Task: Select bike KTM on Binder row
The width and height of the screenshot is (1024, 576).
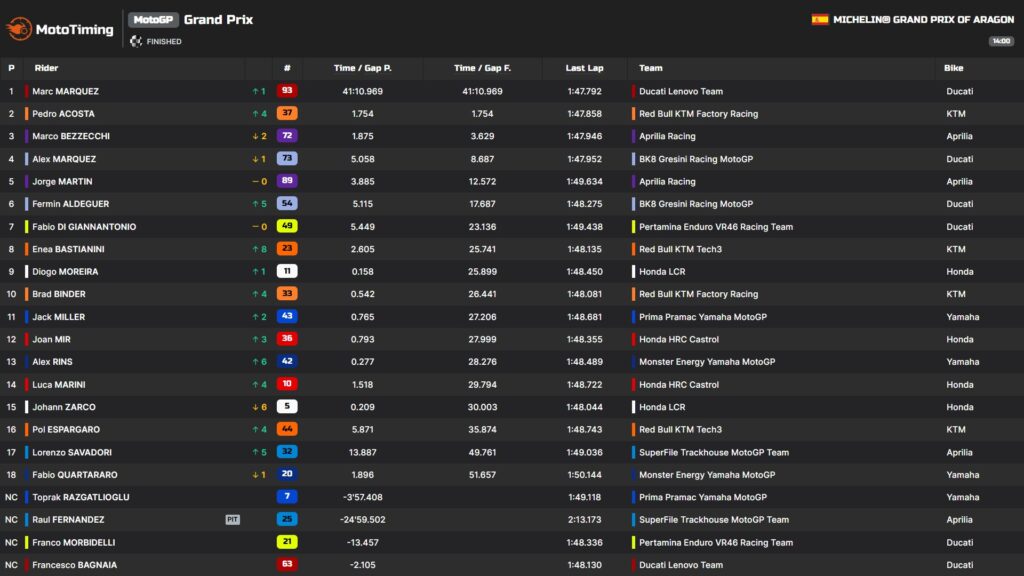Action: 956,294
